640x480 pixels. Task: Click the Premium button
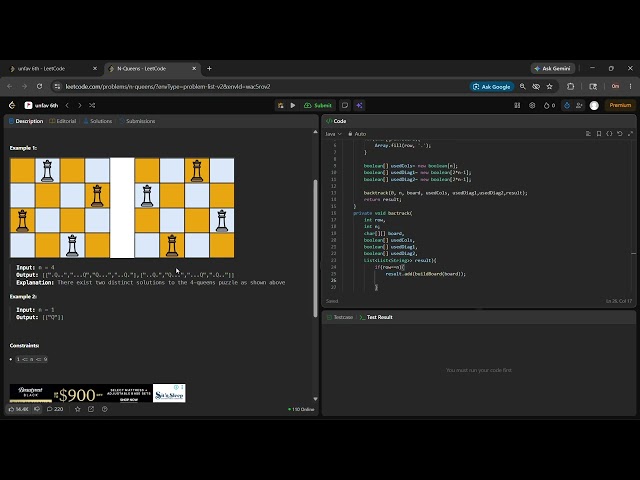pos(620,105)
